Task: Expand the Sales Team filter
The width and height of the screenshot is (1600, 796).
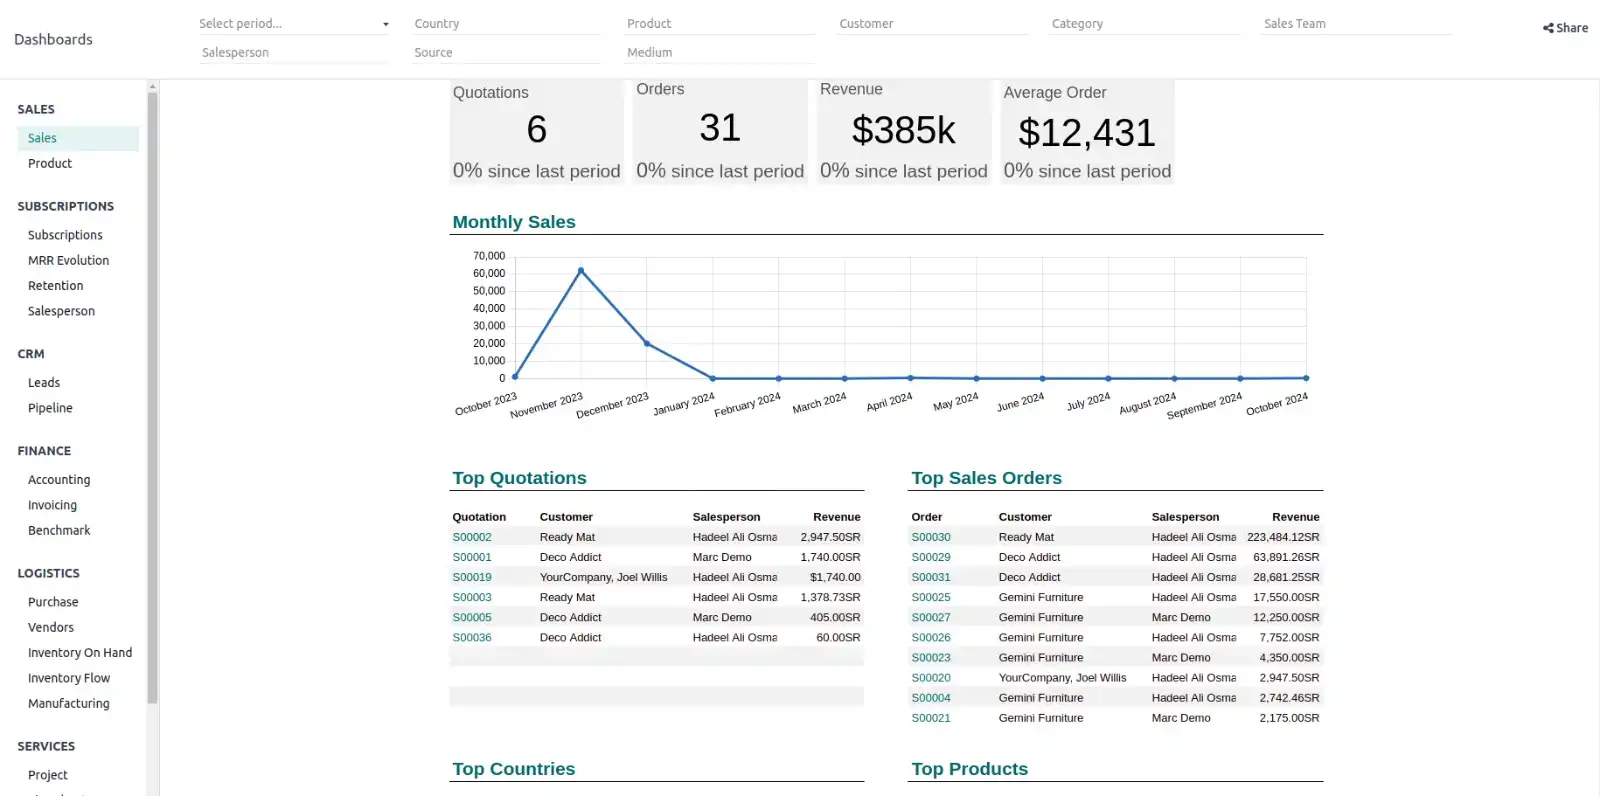Action: click(x=1355, y=24)
